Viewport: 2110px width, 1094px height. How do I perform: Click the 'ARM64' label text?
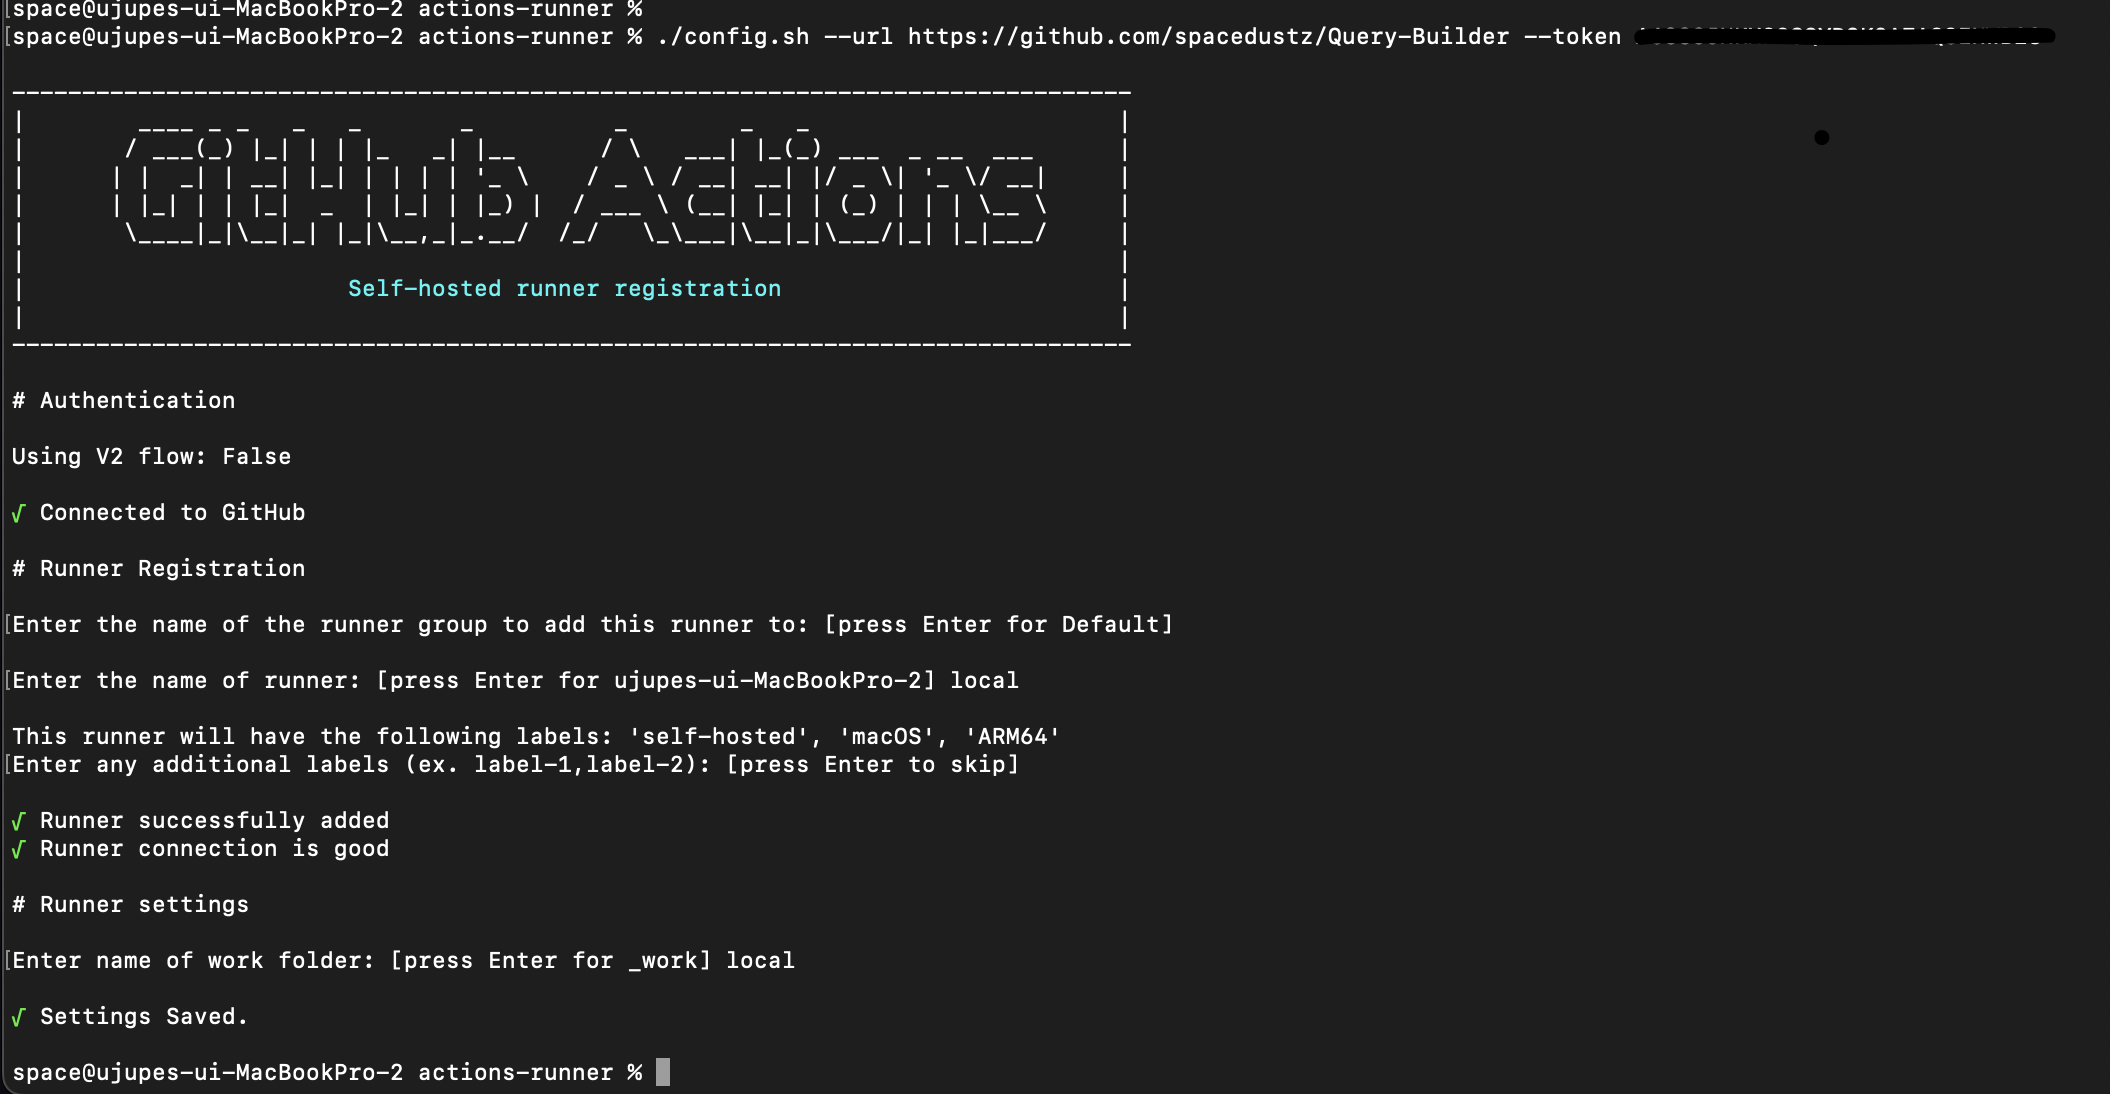click(x=1012, y=737)
